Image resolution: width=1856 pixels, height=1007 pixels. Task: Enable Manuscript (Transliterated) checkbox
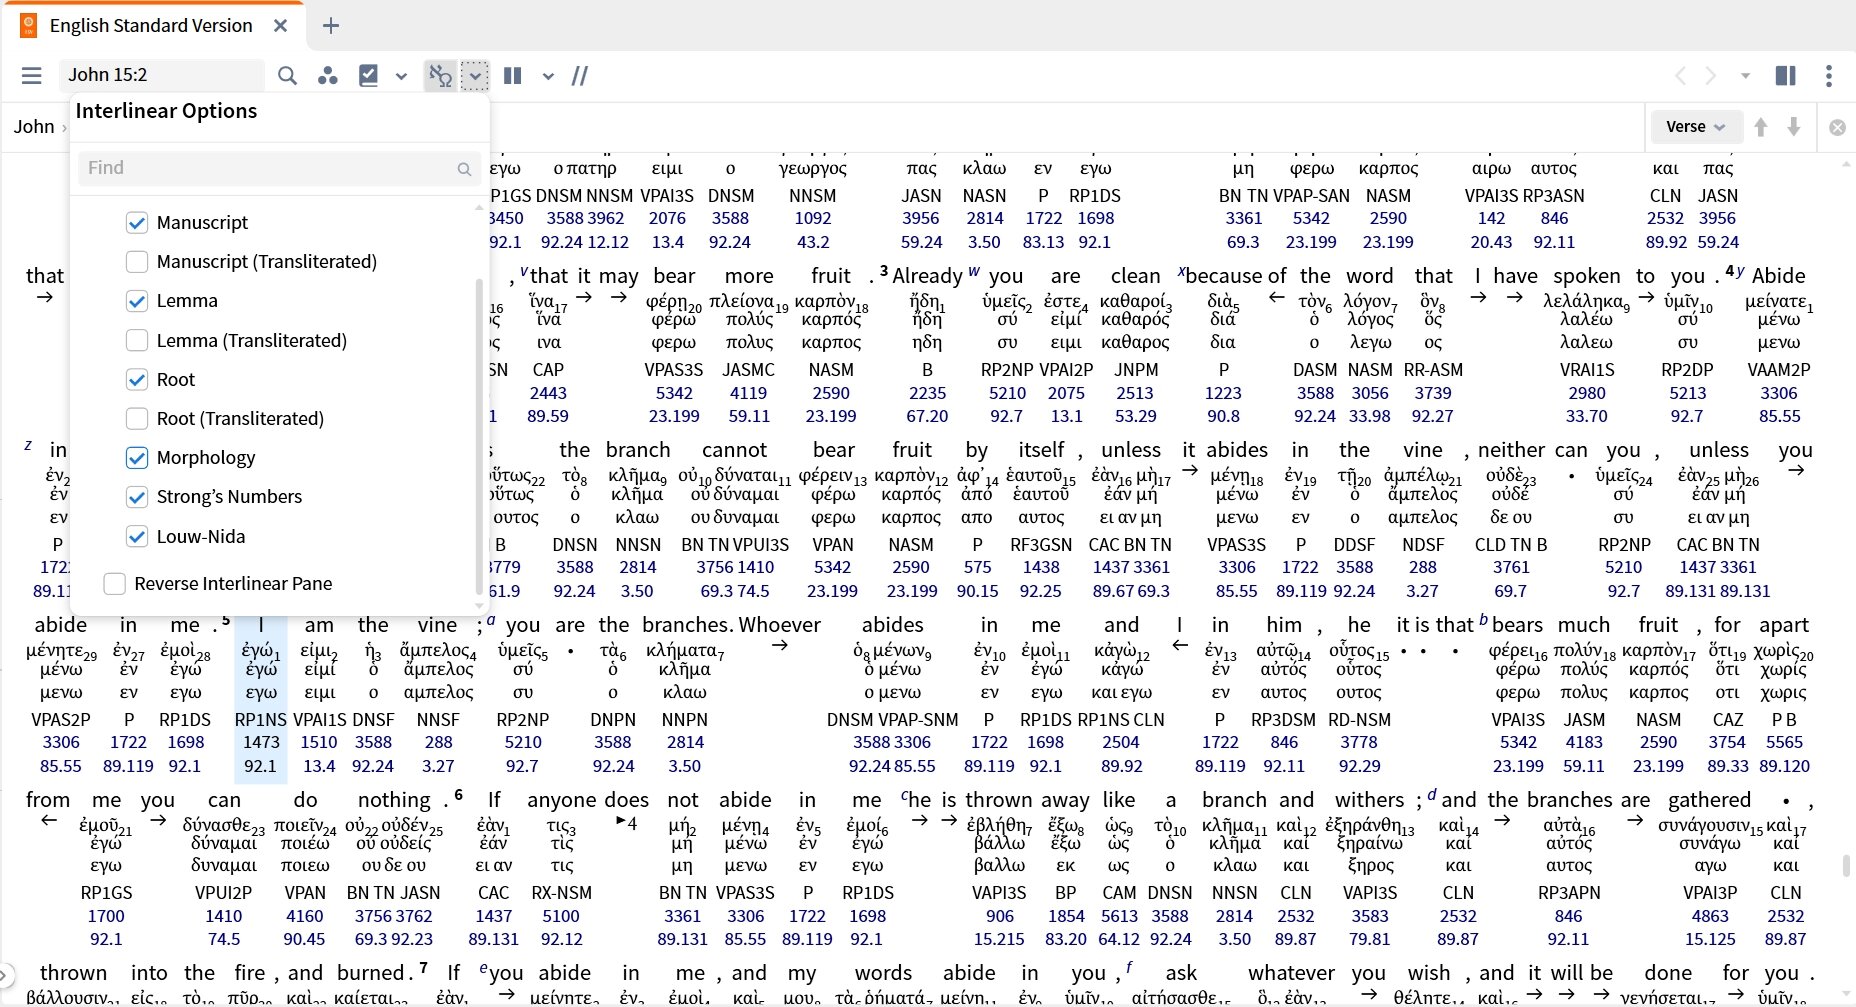[137, 262]
